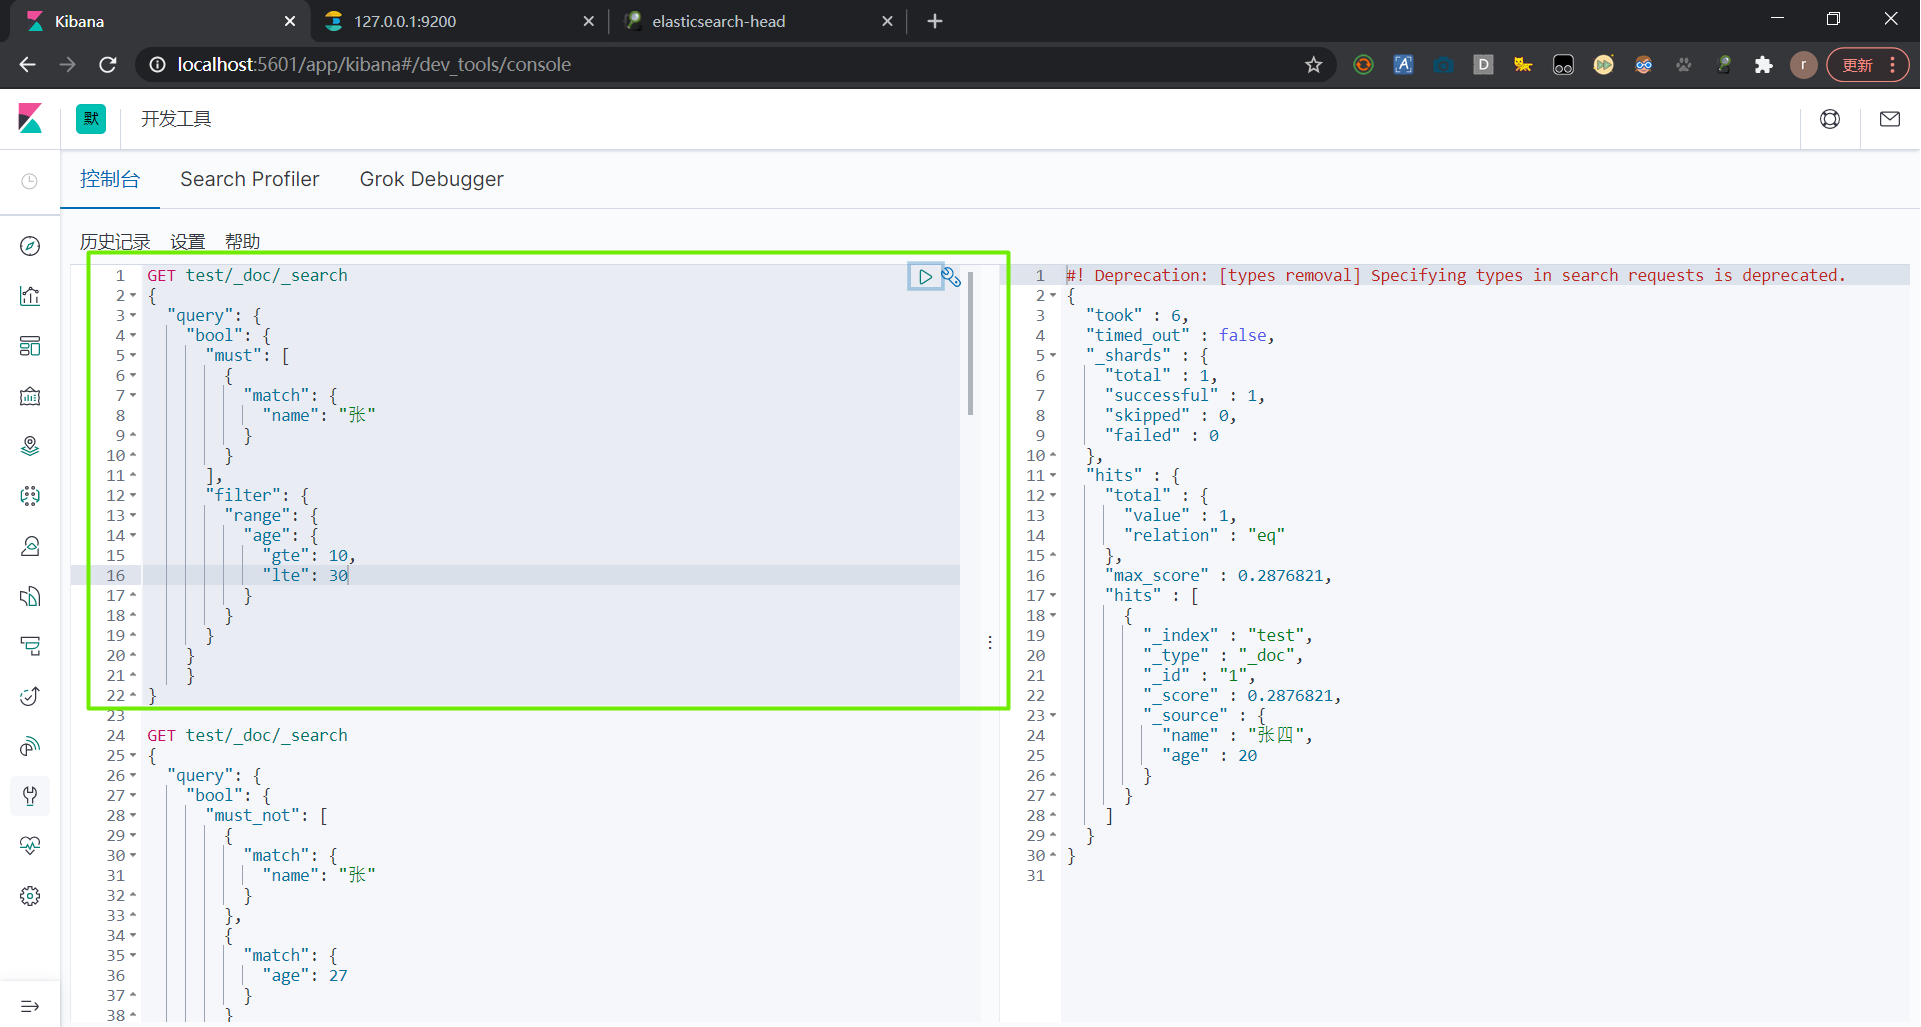Select the Kibana browser tab
1921x1027 pixels.
160,21
